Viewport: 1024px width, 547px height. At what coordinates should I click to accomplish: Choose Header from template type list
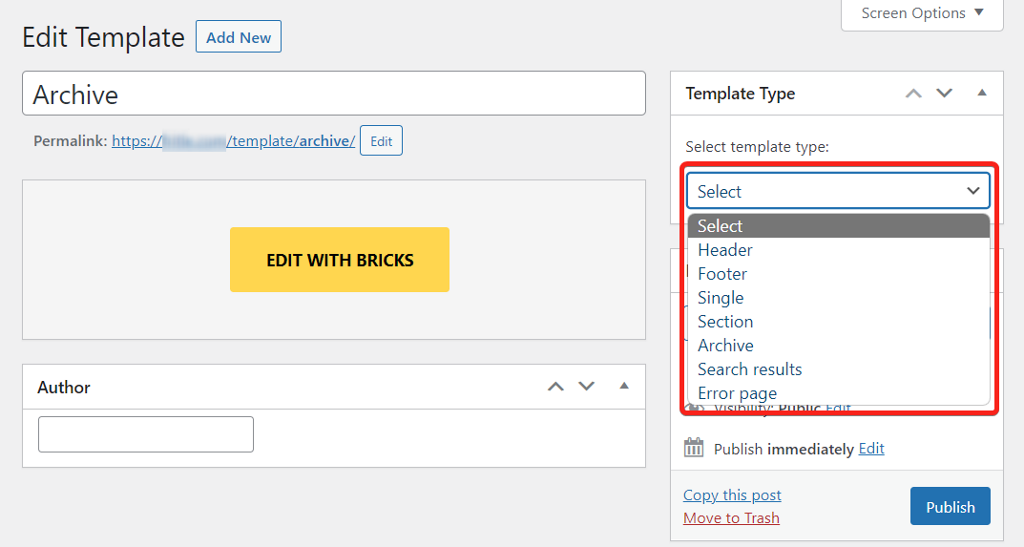[725, 250]
